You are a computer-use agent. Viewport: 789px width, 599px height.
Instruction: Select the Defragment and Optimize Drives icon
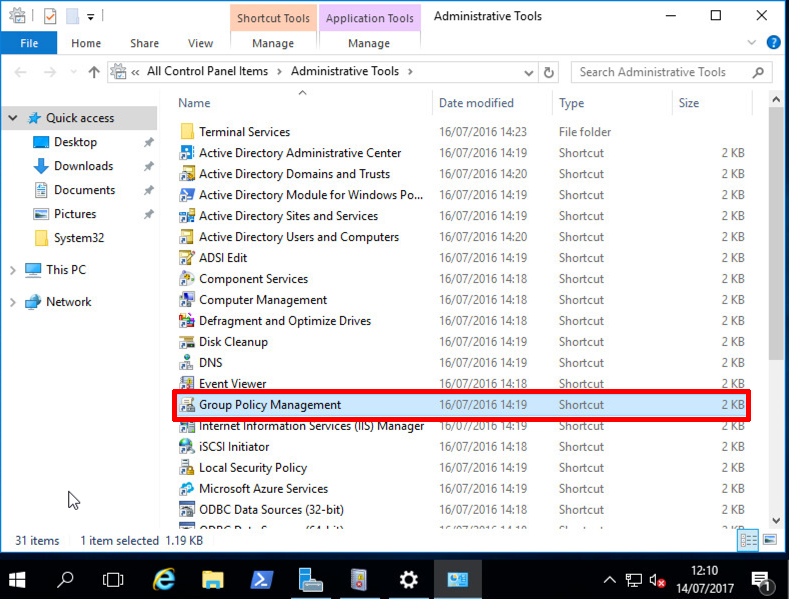(x=187, y=321)
